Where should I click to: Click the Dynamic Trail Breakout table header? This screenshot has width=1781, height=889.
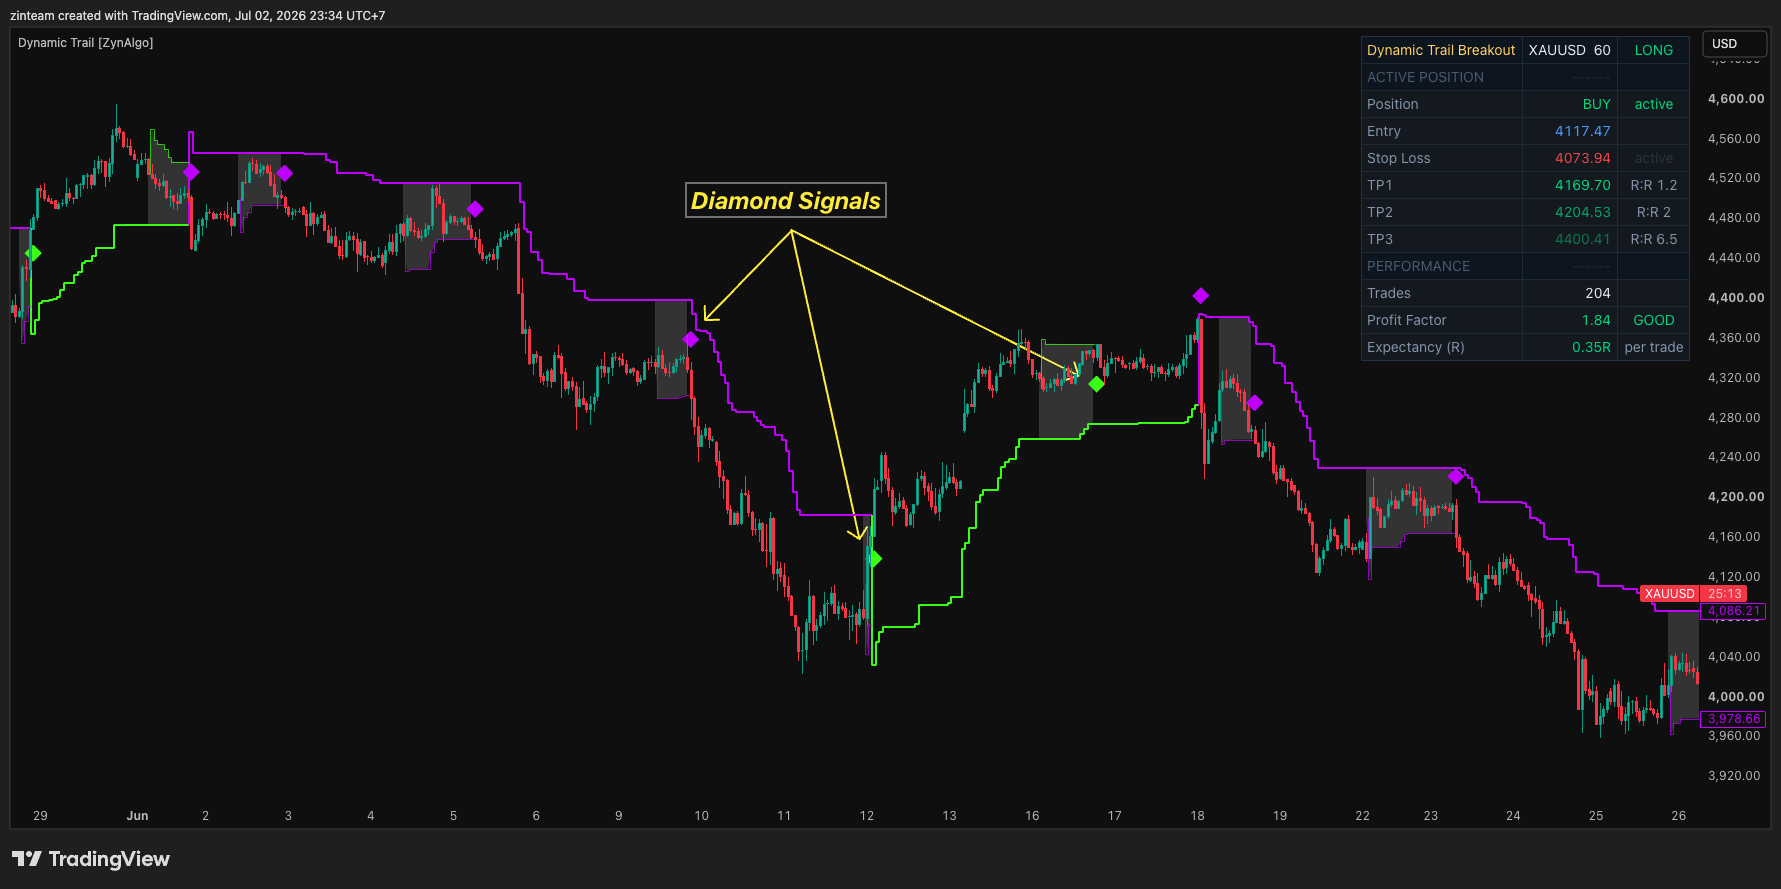coord(1441,50)
